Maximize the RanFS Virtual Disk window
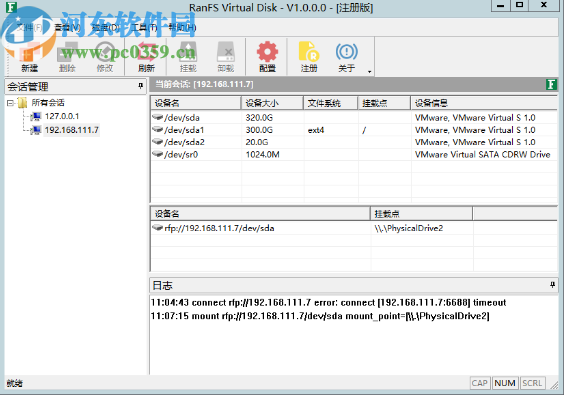 point(520,5)
